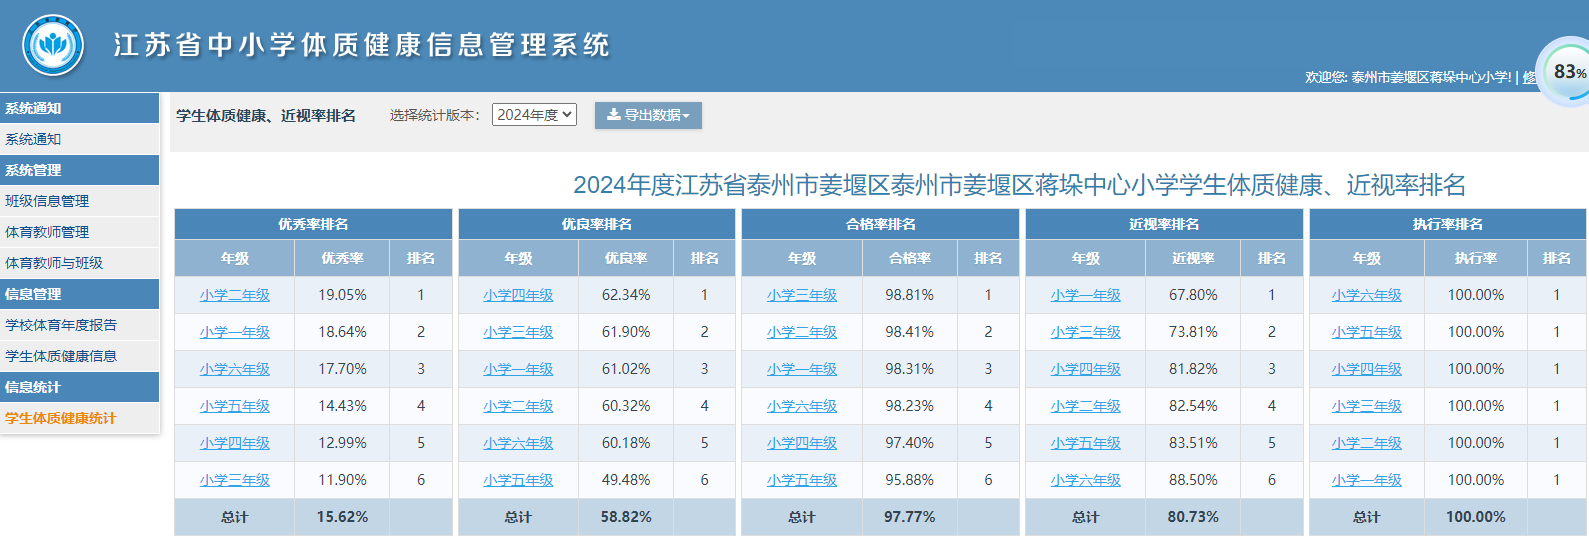Open 小学五年级 link in 合格率排名 table

tap(802, 480)
